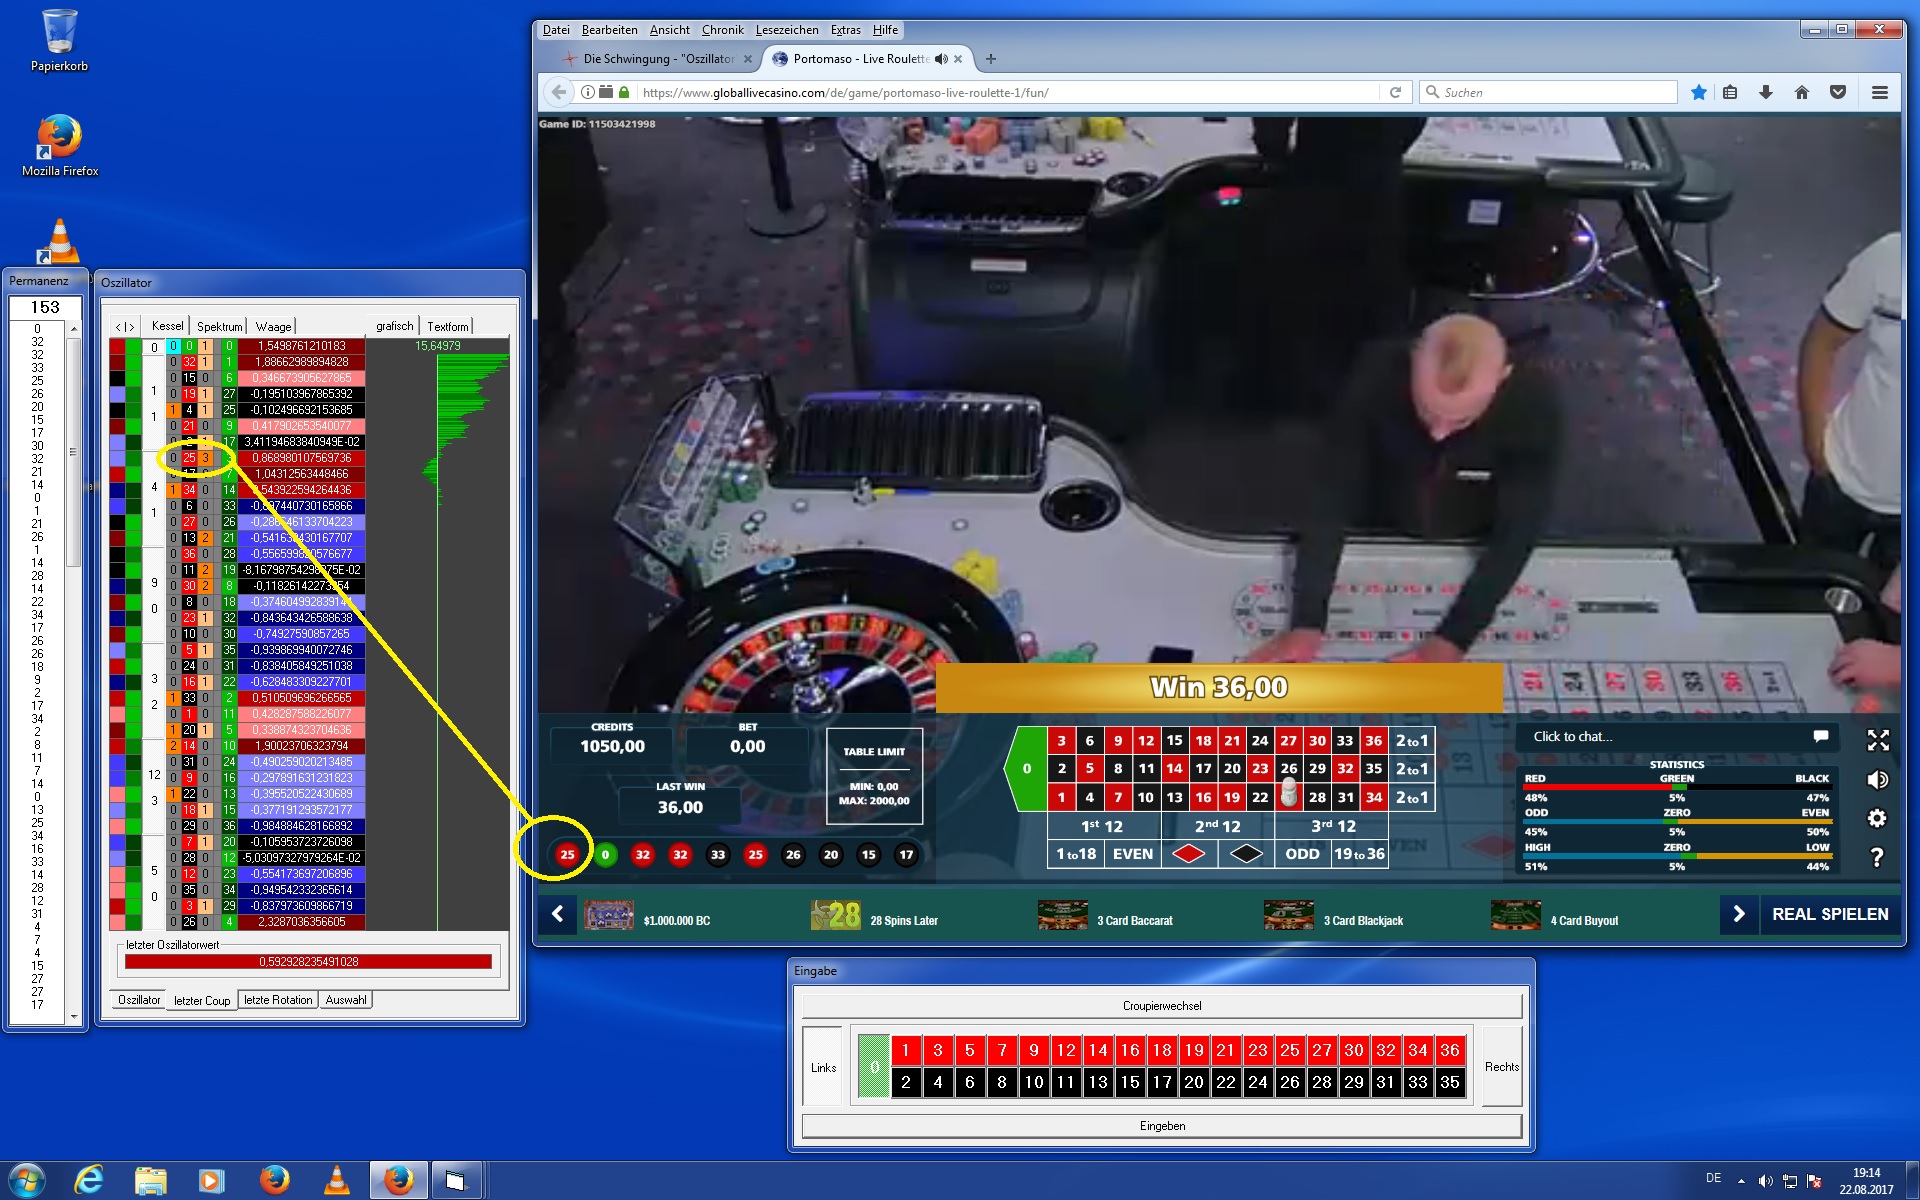The width and height of the screenshot is (1920, 1200).
Task: Open the downloads arrow icon
Action: 1766,92
